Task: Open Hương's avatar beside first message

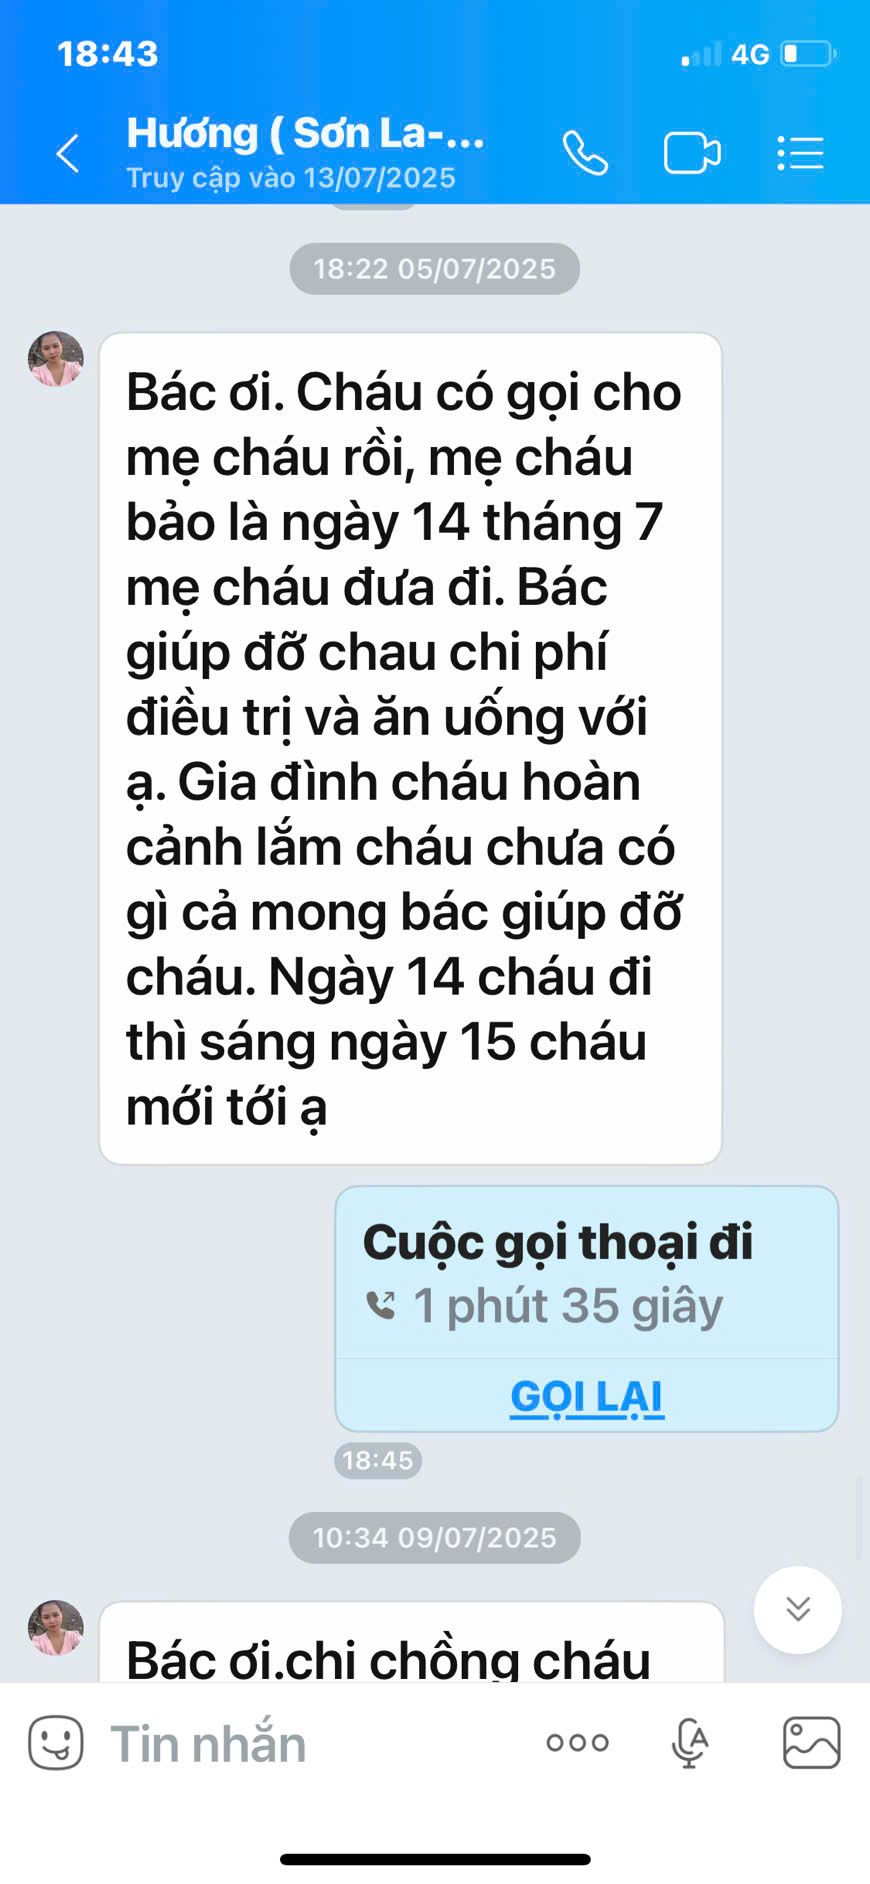Action: (56, 359)
